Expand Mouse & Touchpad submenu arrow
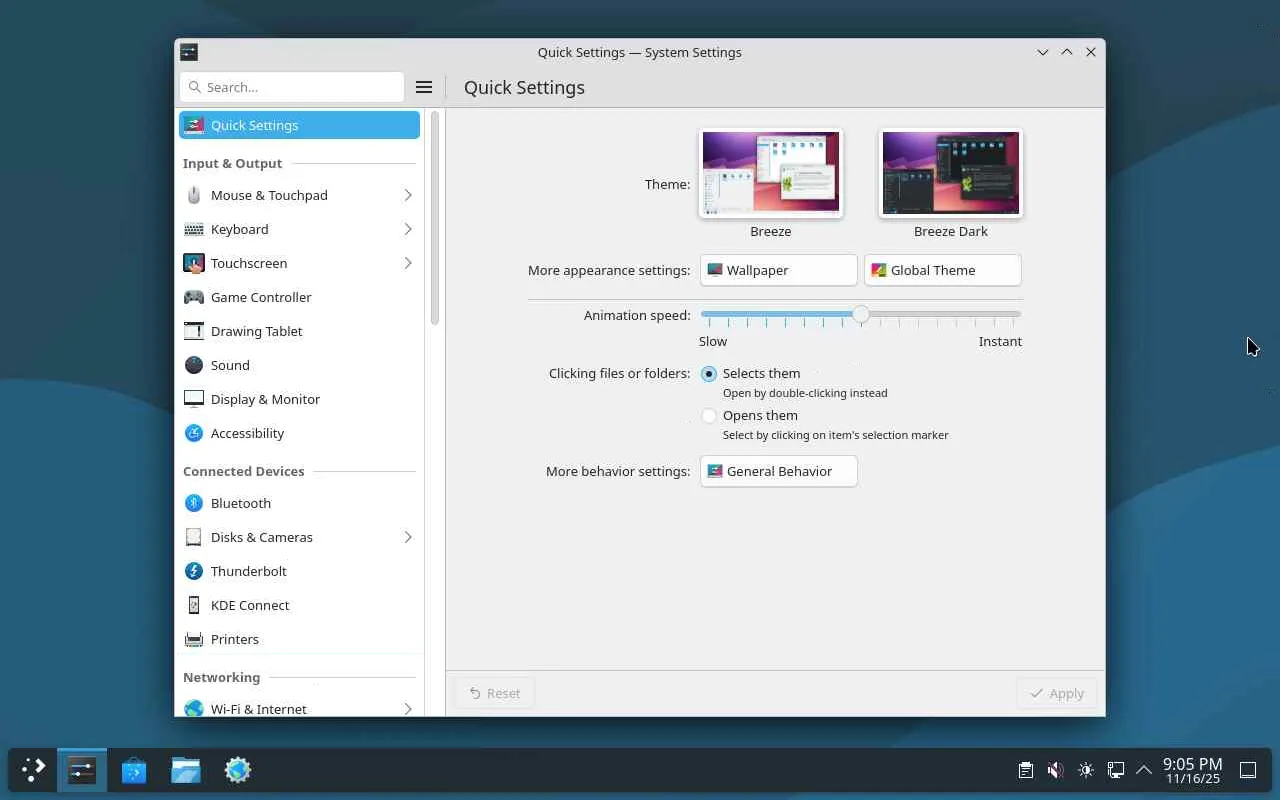Viewport: 1280px width, 800px height. click(408, 195)
